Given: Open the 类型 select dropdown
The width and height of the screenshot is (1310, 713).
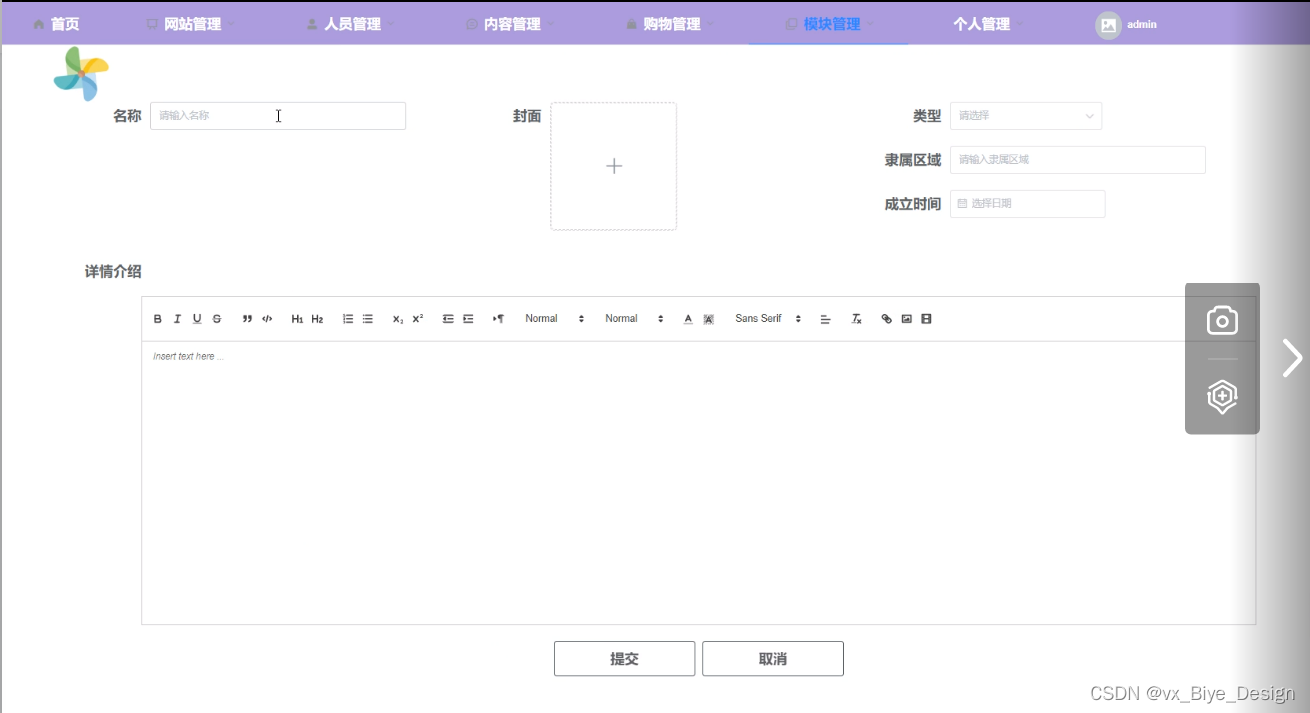Looking at the screenshot, I should pos(1026,116).
